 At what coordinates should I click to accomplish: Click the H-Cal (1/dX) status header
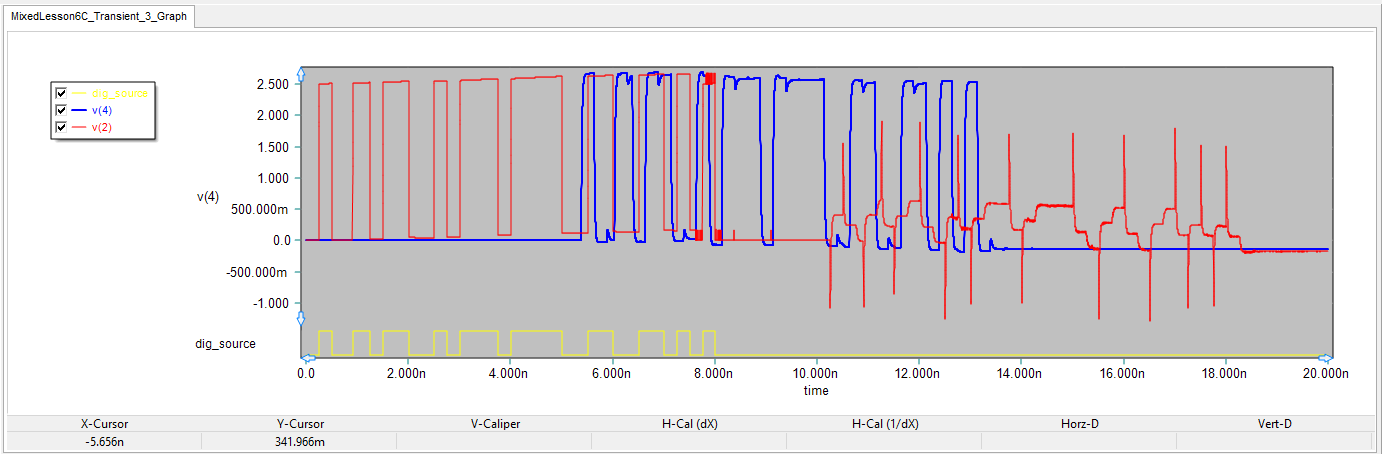pyautogui.click(x=885, y=424)
